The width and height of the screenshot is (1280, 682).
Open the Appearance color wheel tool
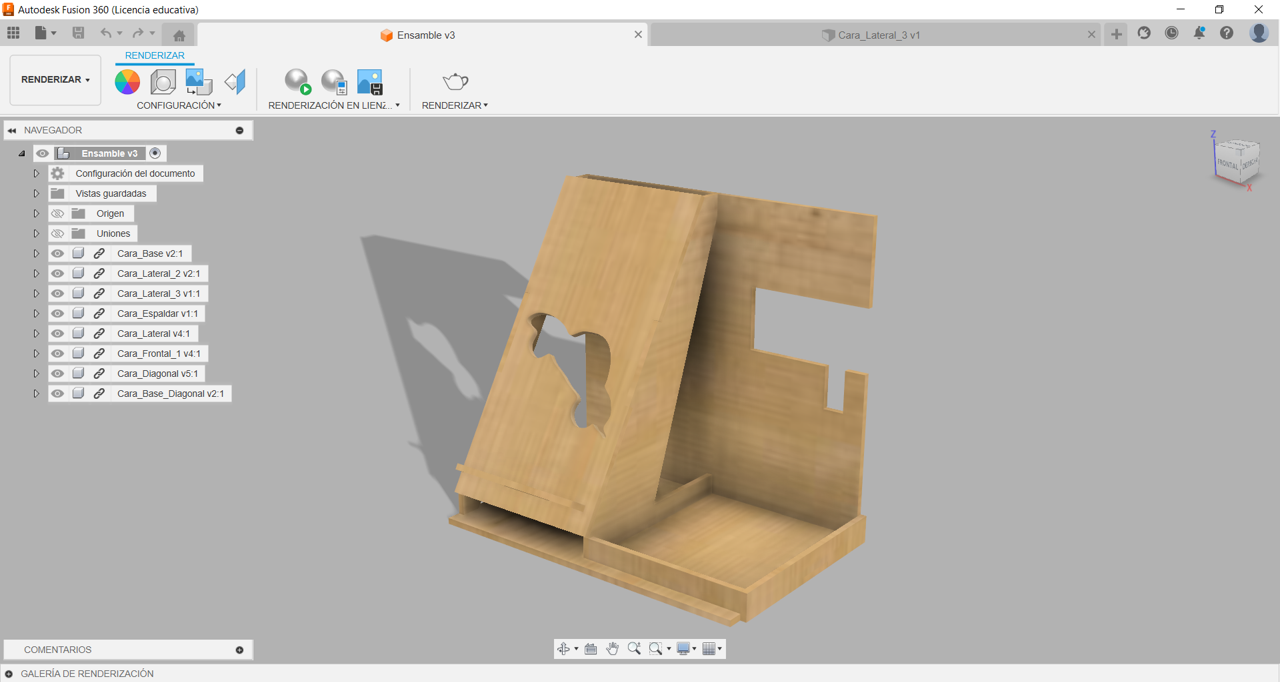coord(127,82)
